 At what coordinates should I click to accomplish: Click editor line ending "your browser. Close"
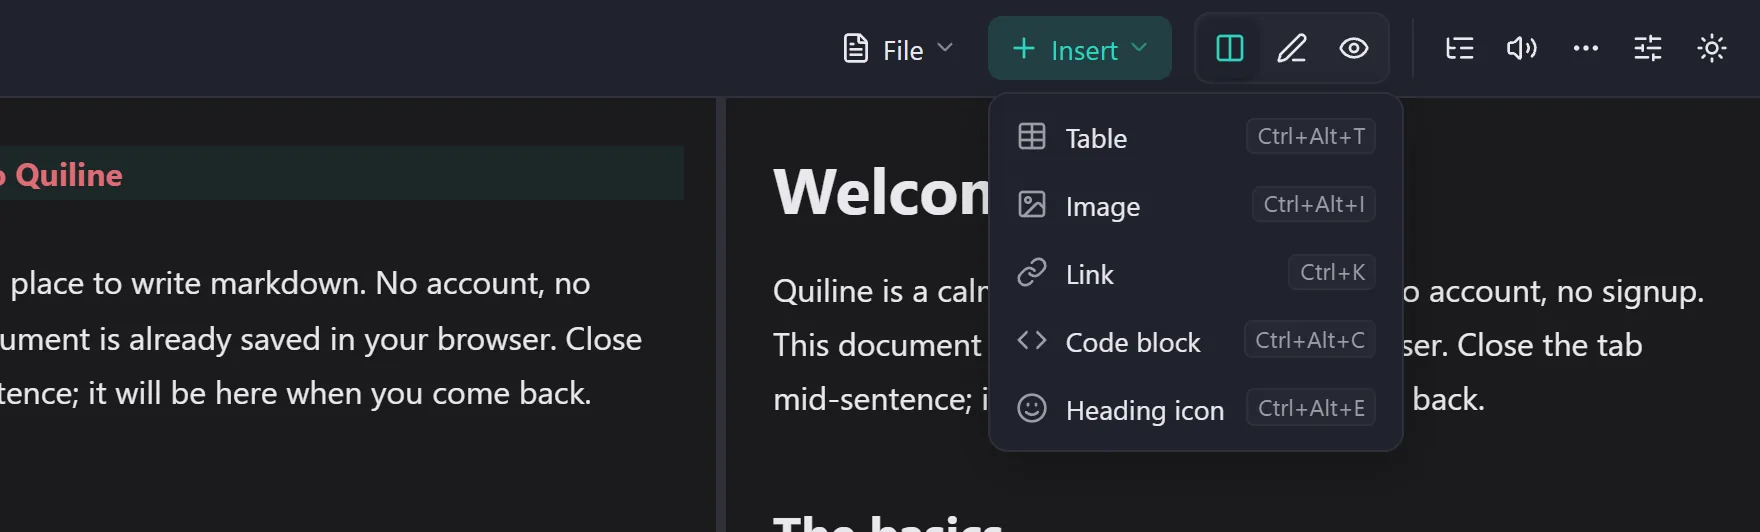point(321,339)
